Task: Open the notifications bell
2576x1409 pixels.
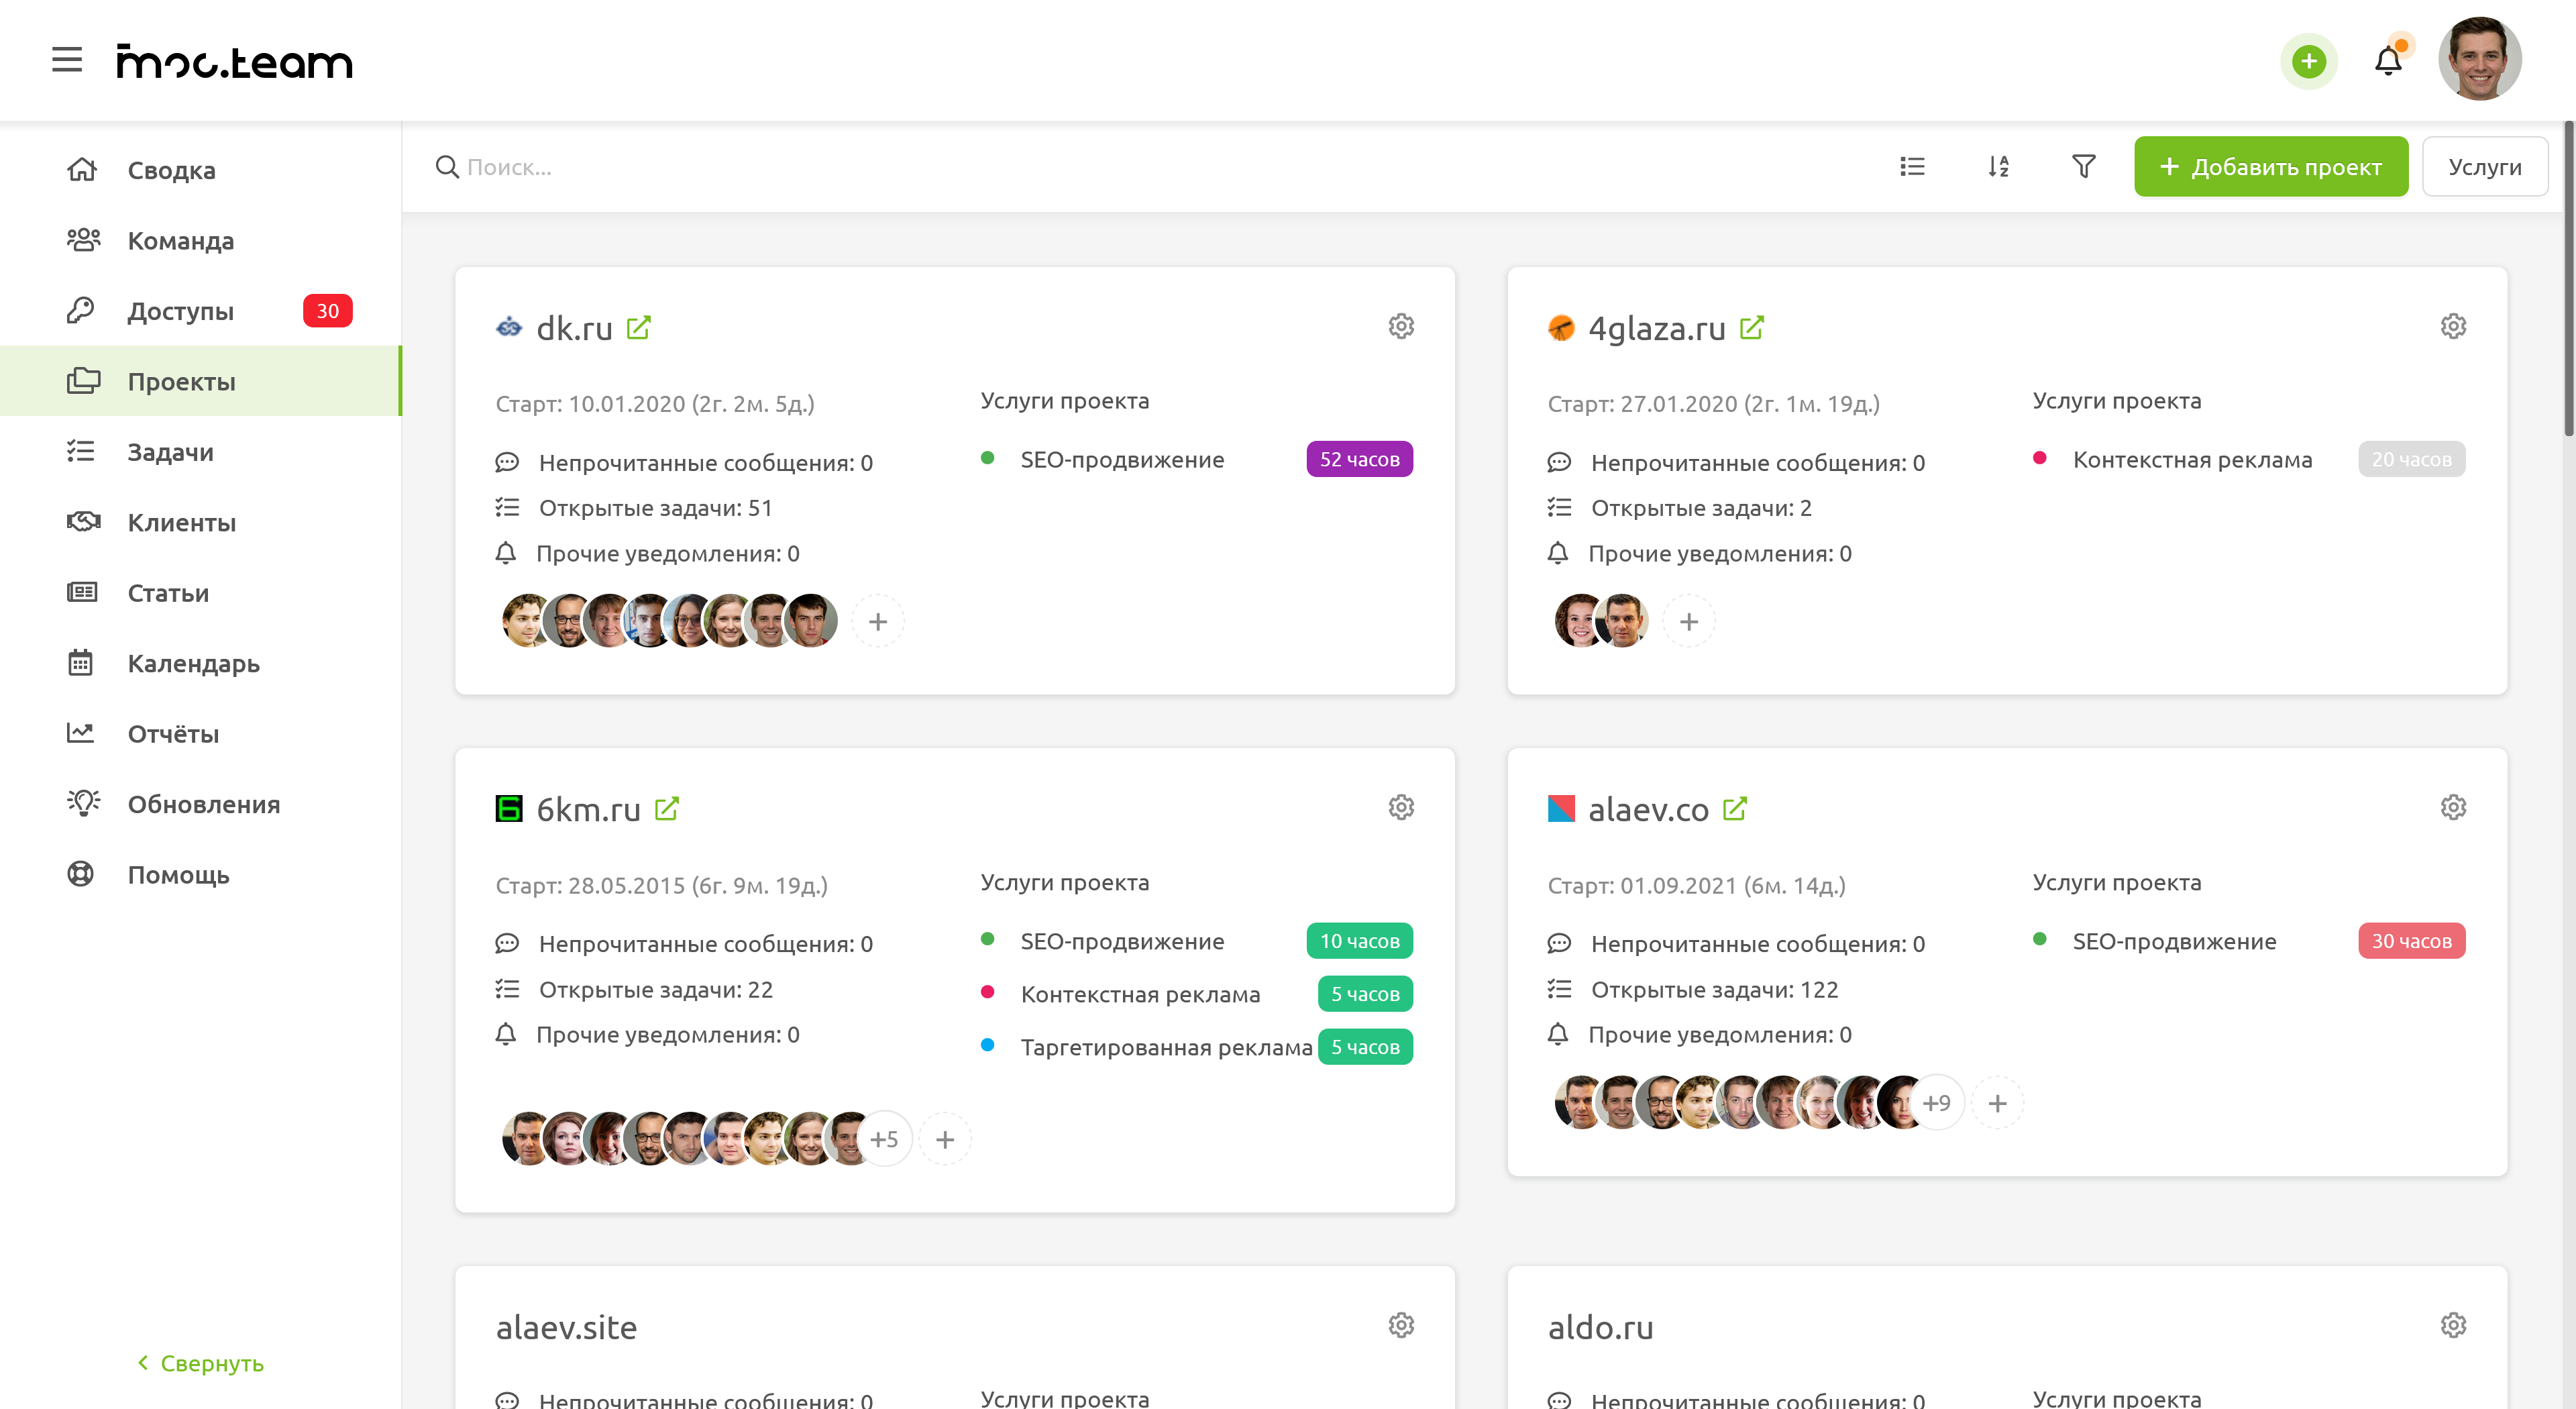Action: click(x=2388, y=62)
